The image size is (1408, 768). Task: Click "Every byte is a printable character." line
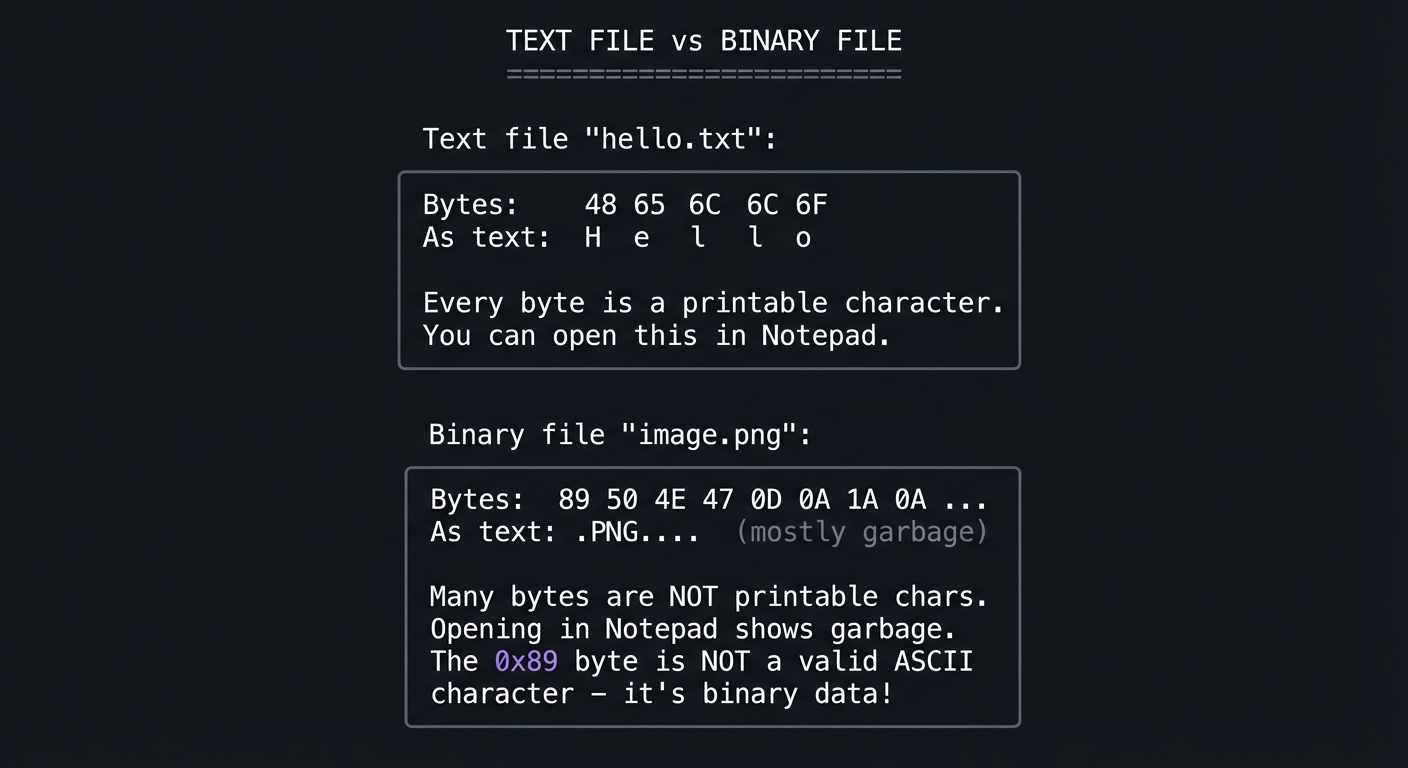click(713, 303)
